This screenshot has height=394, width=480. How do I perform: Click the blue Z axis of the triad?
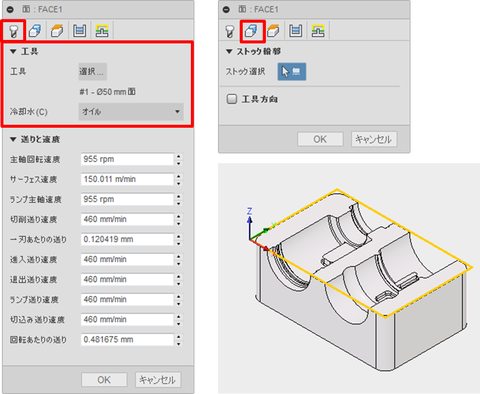250,225
